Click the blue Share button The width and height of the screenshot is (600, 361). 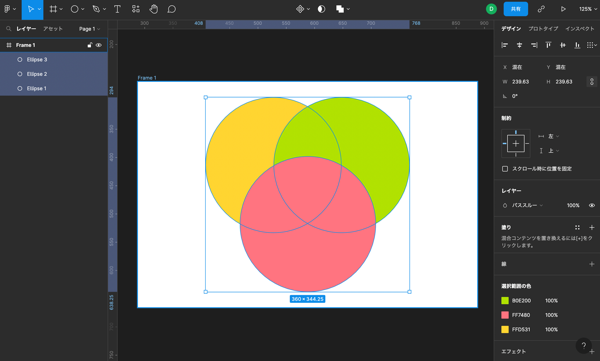(516, 9)
